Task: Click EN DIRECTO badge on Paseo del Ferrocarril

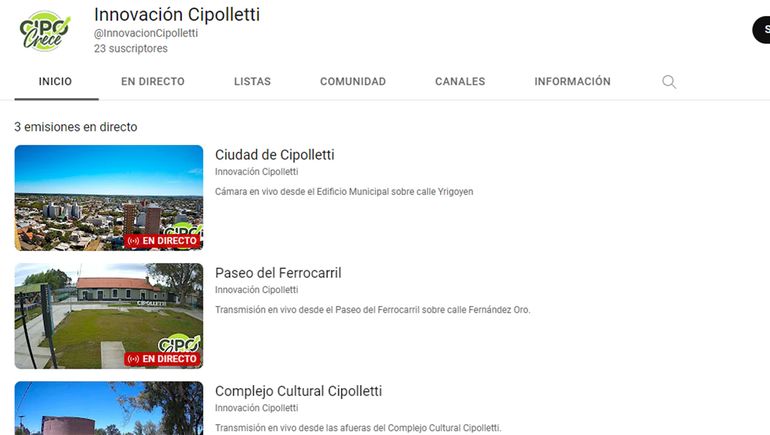Action: click(163, 359)
